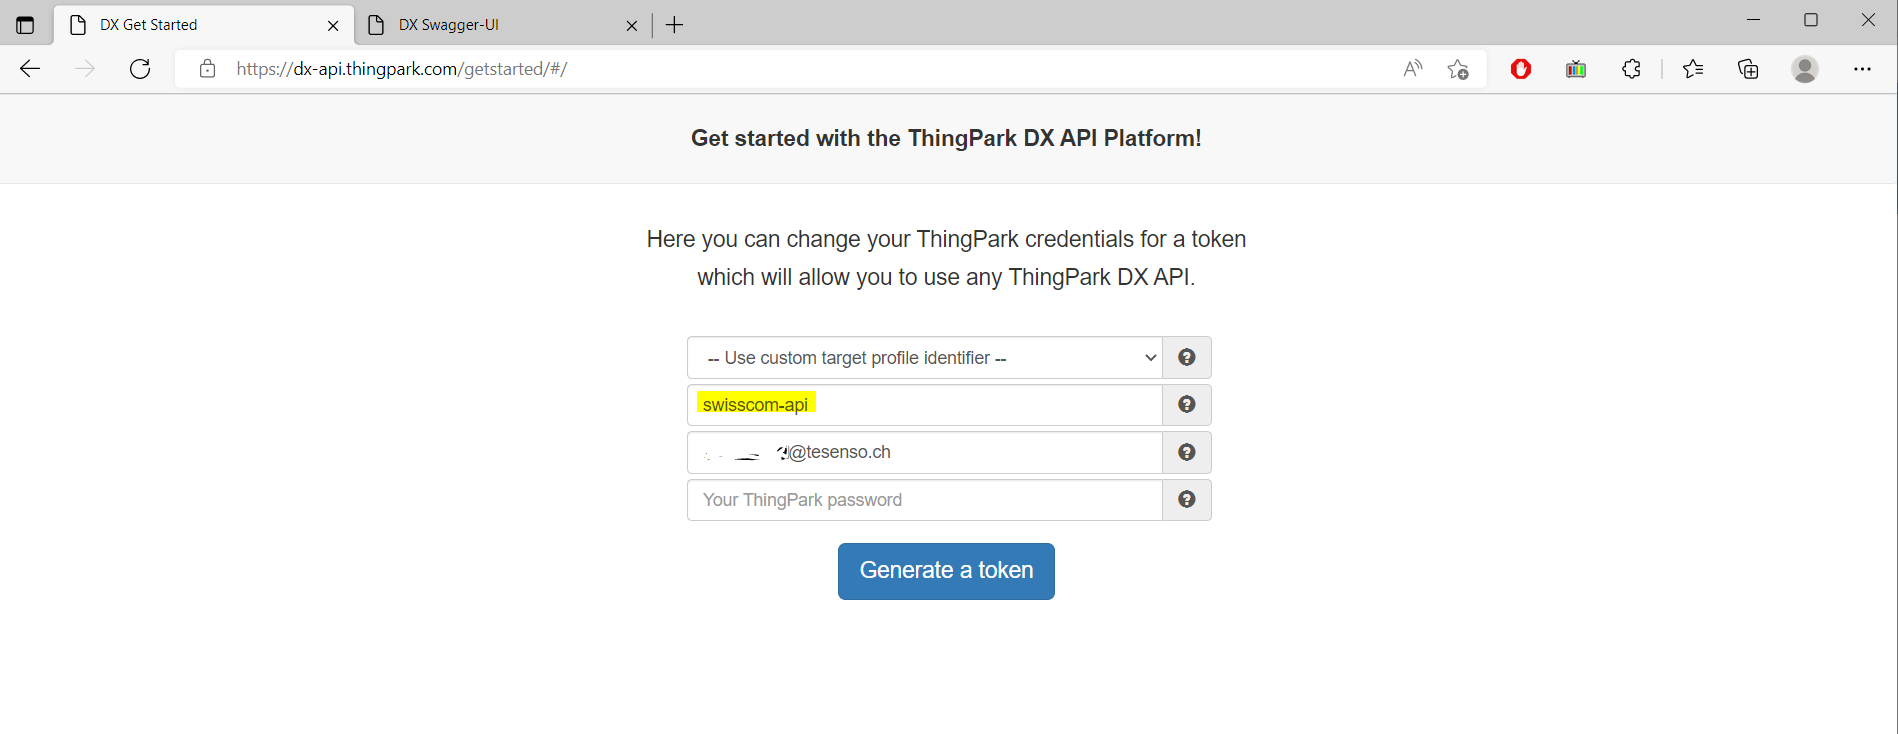Open the Collections icon in toolbar

pos(1748,69)
